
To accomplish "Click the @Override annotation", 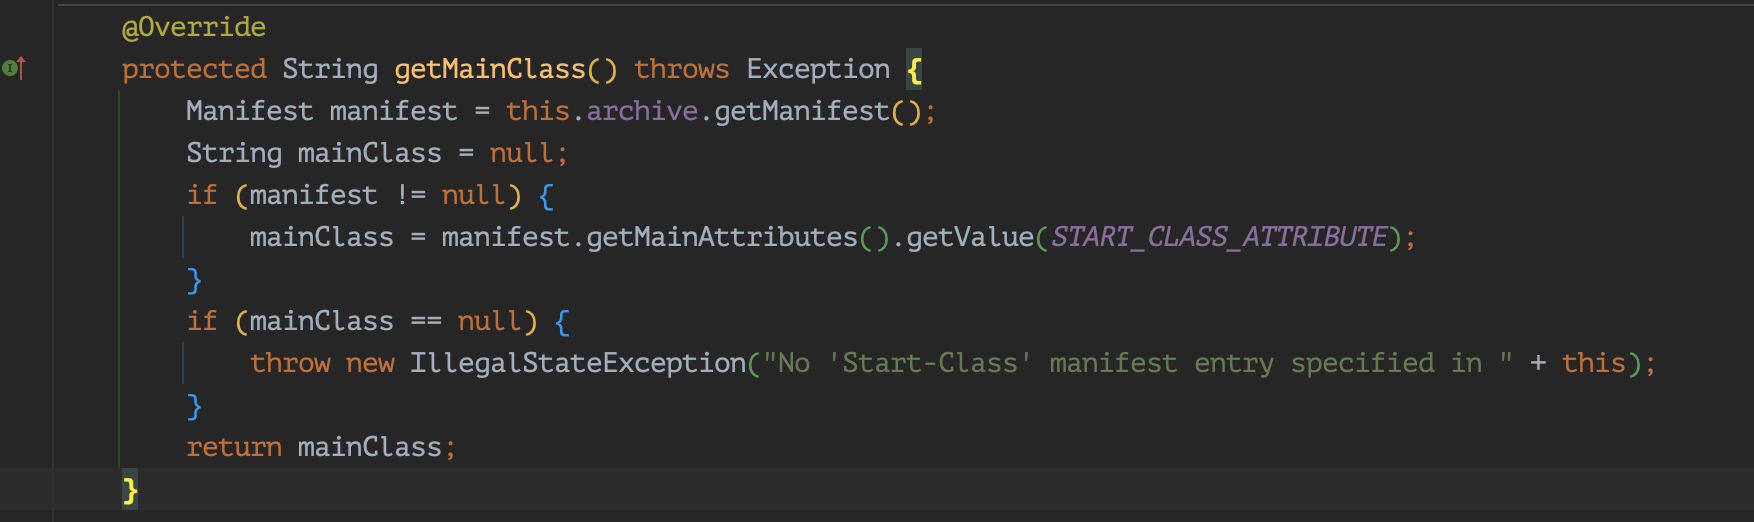I will pos(194,27).
